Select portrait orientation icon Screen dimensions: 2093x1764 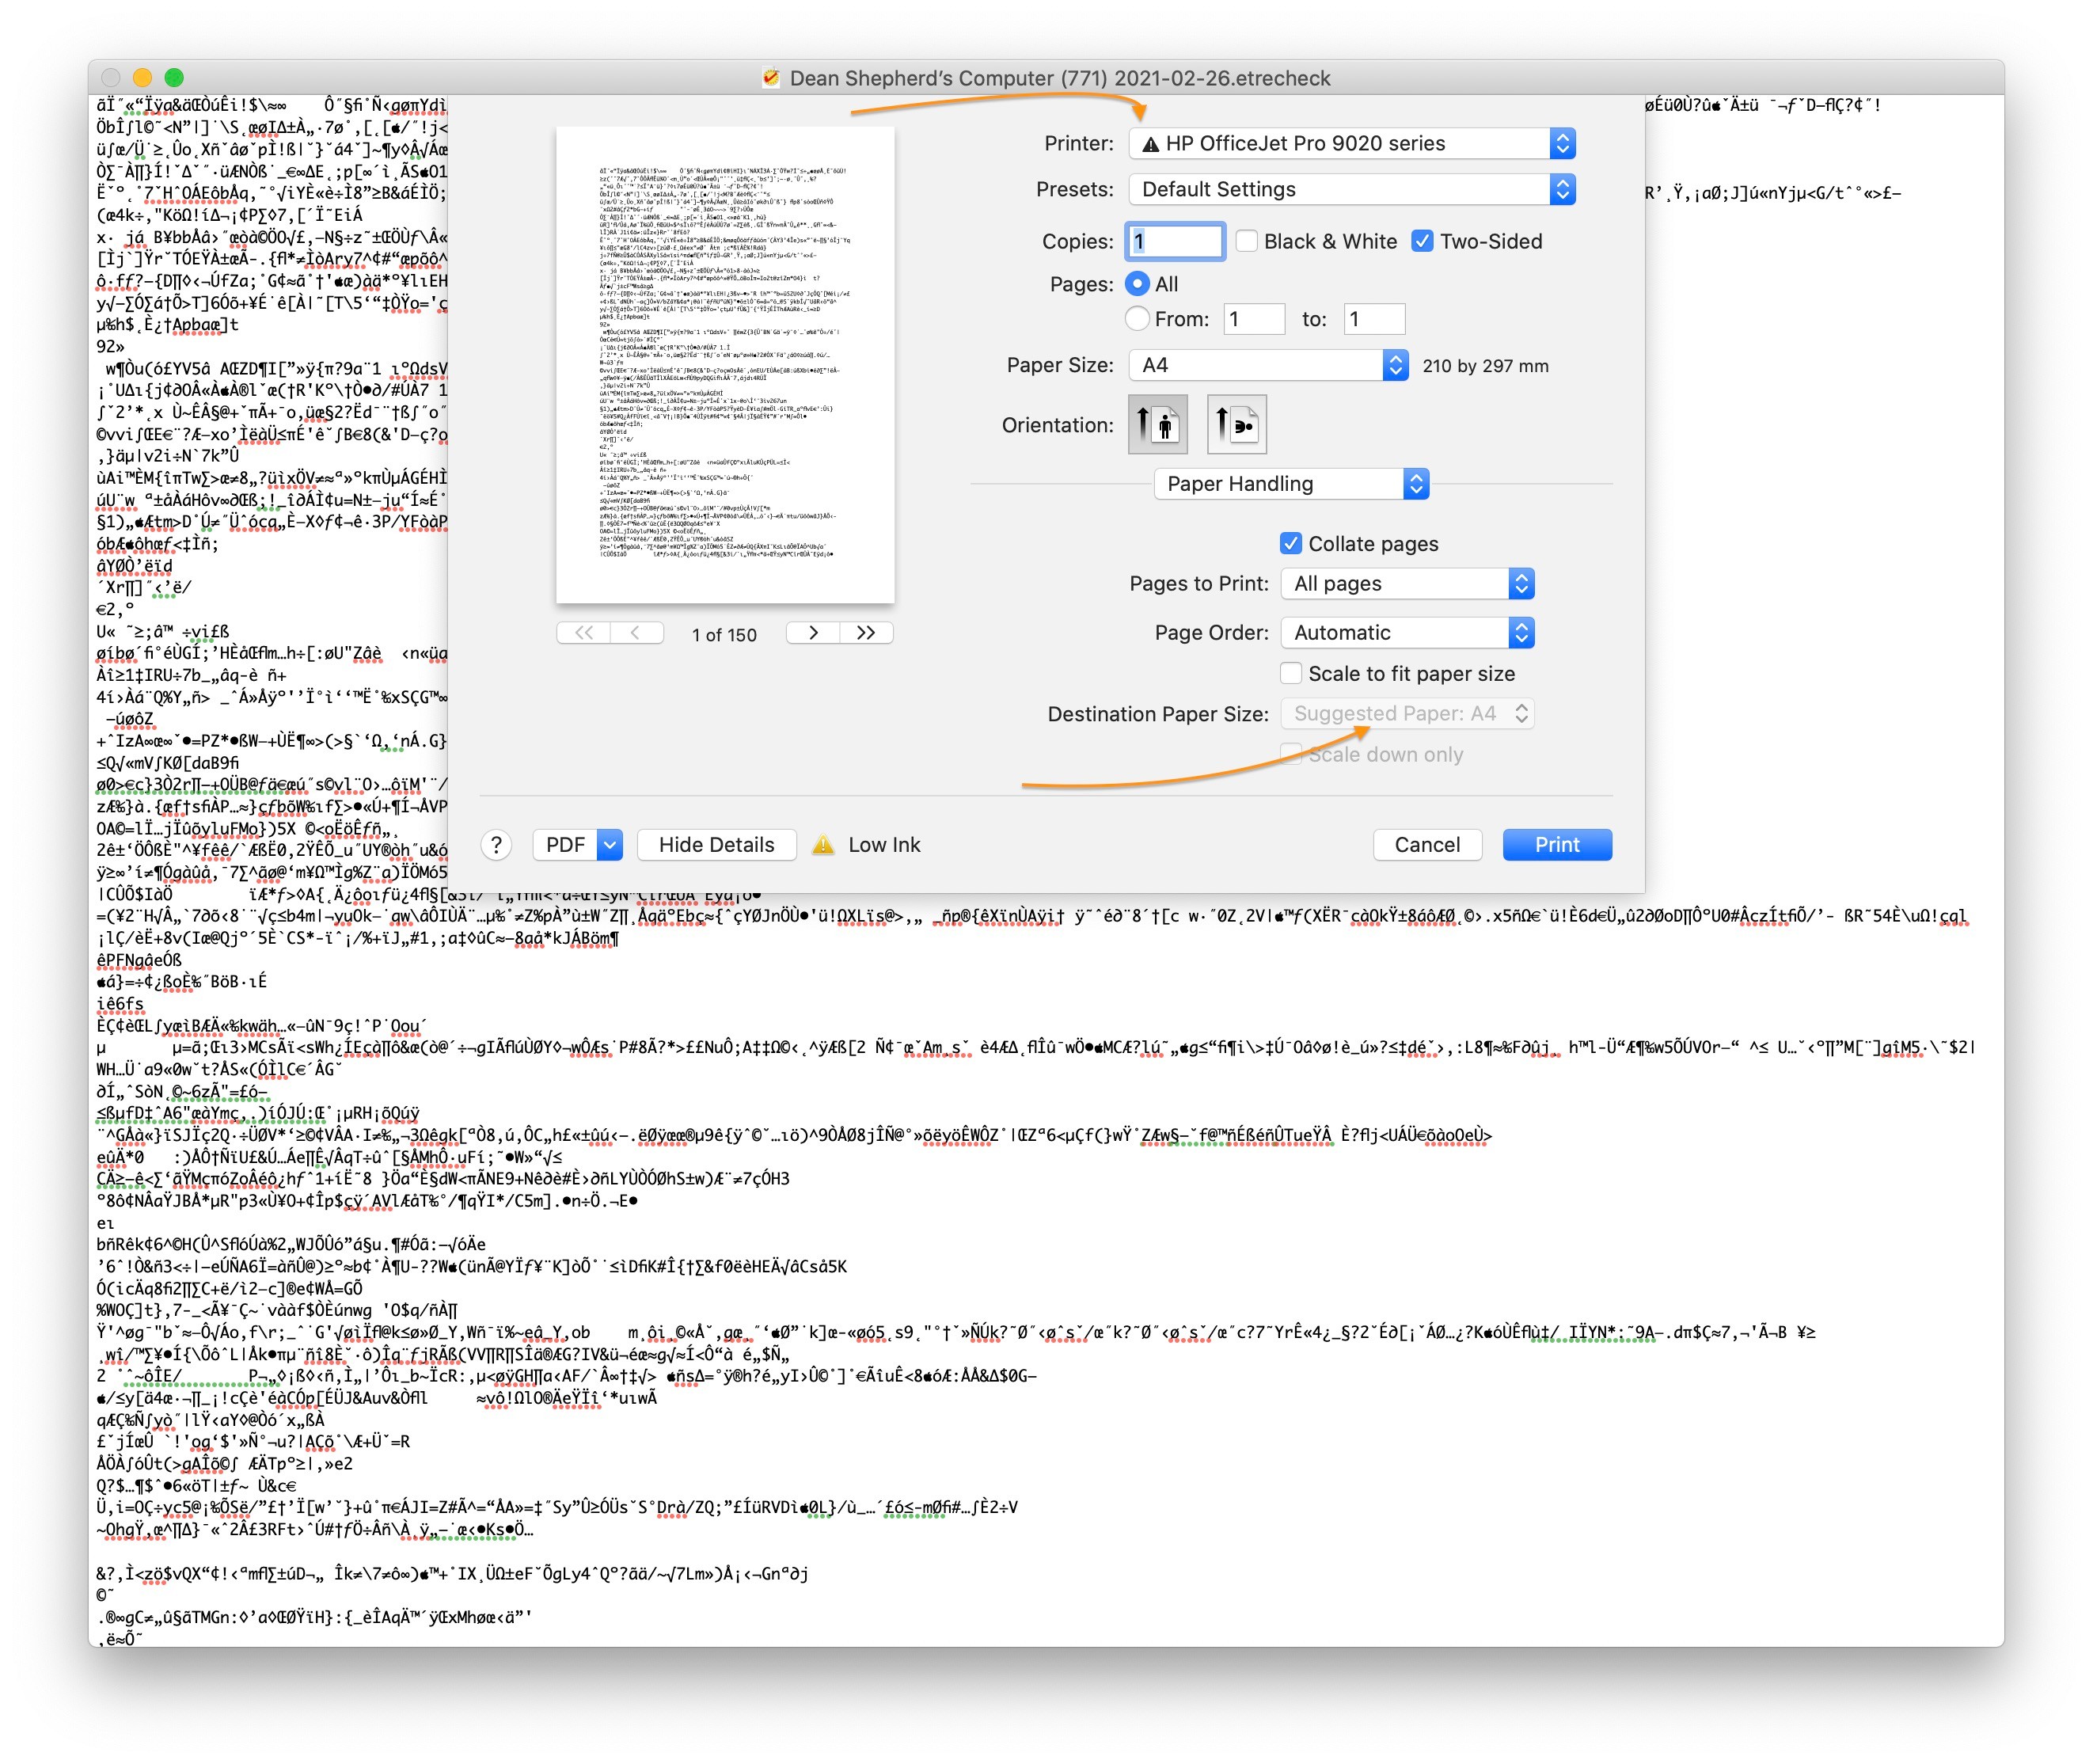pos(1157,425)
